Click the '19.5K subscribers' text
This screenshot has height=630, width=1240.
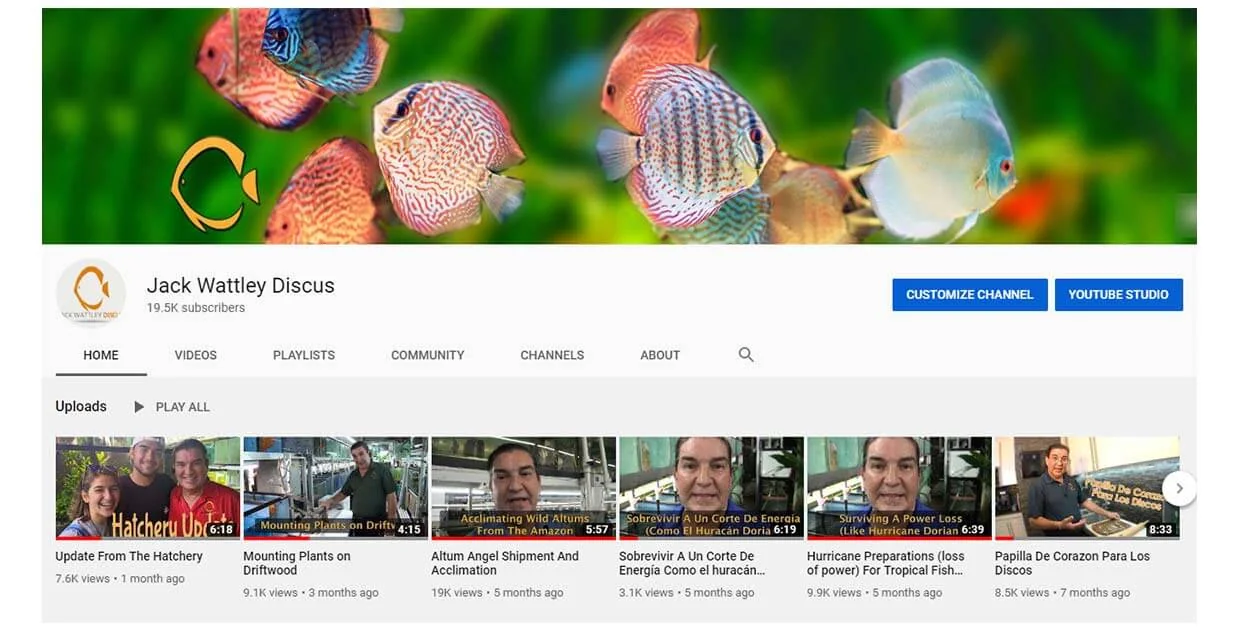196,308
